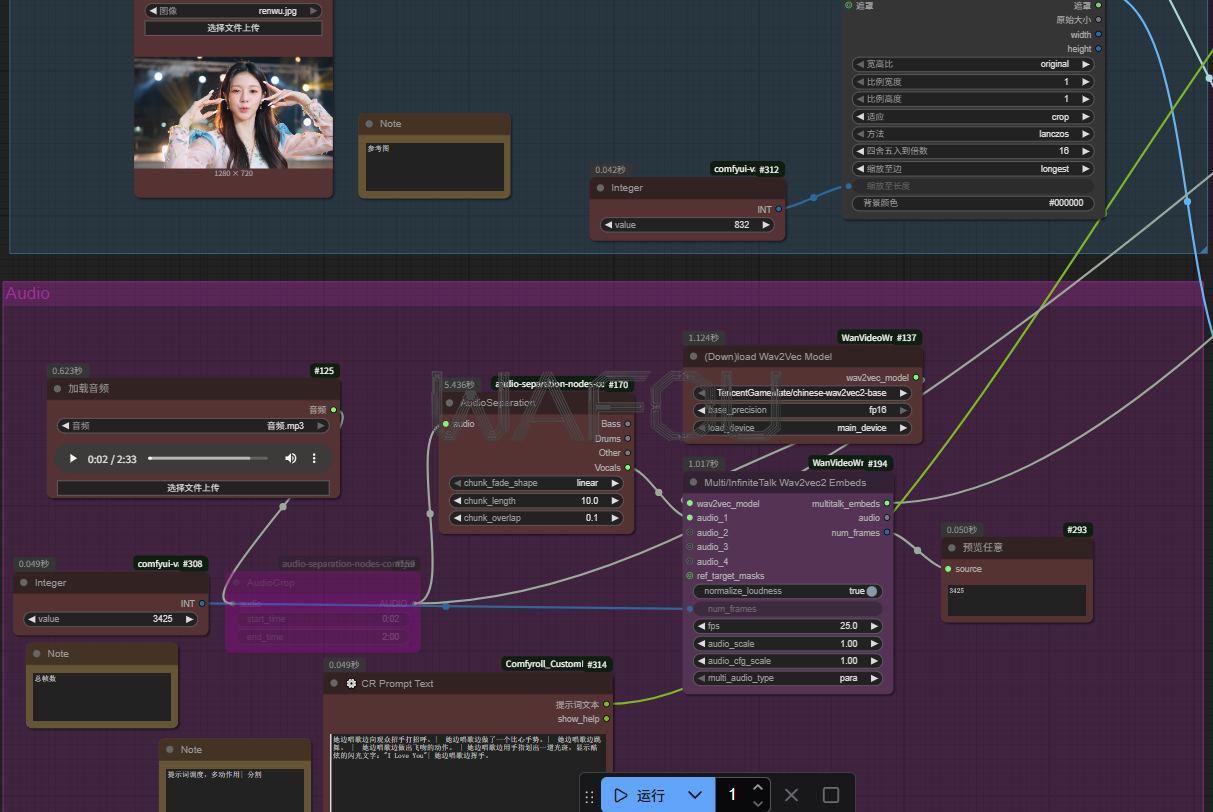
Task: Click the square stop icon in run toolbar
Action: 830,795
